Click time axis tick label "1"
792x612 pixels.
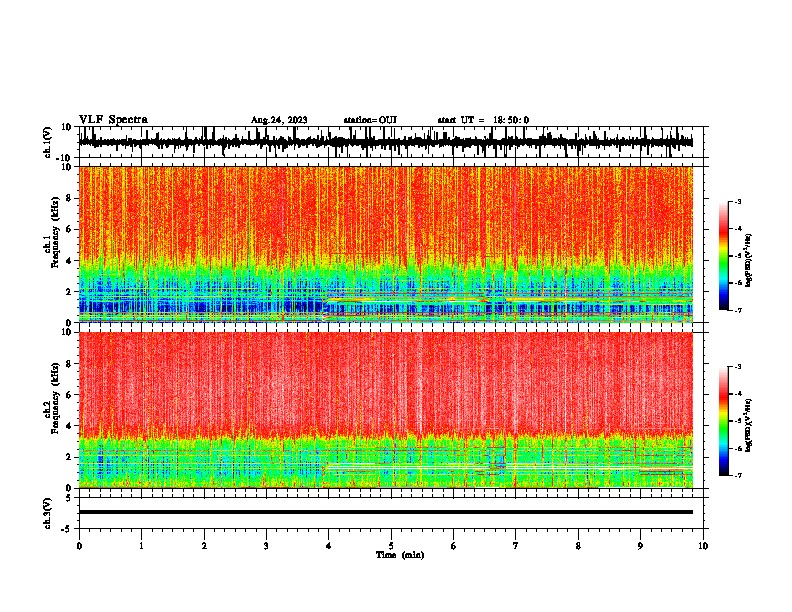point(141,546)
